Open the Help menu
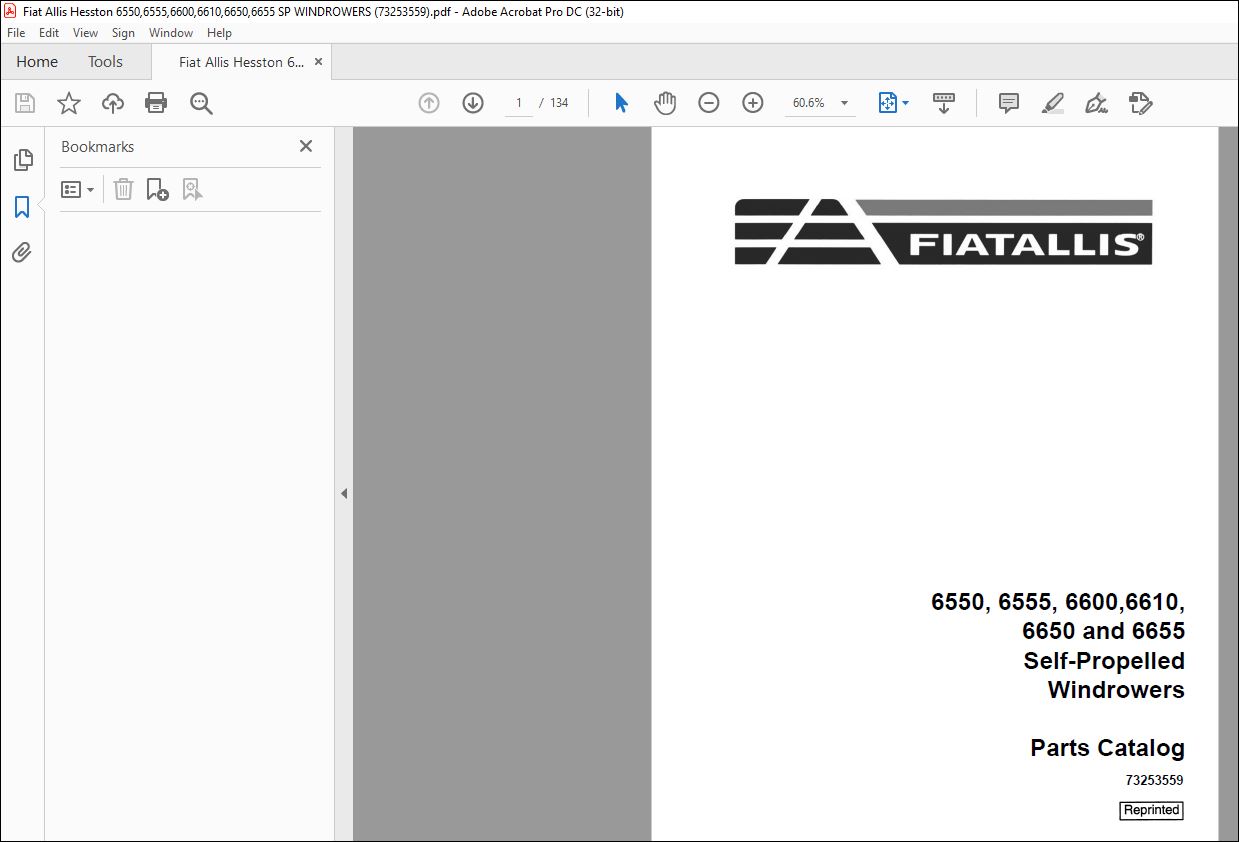 219,33
